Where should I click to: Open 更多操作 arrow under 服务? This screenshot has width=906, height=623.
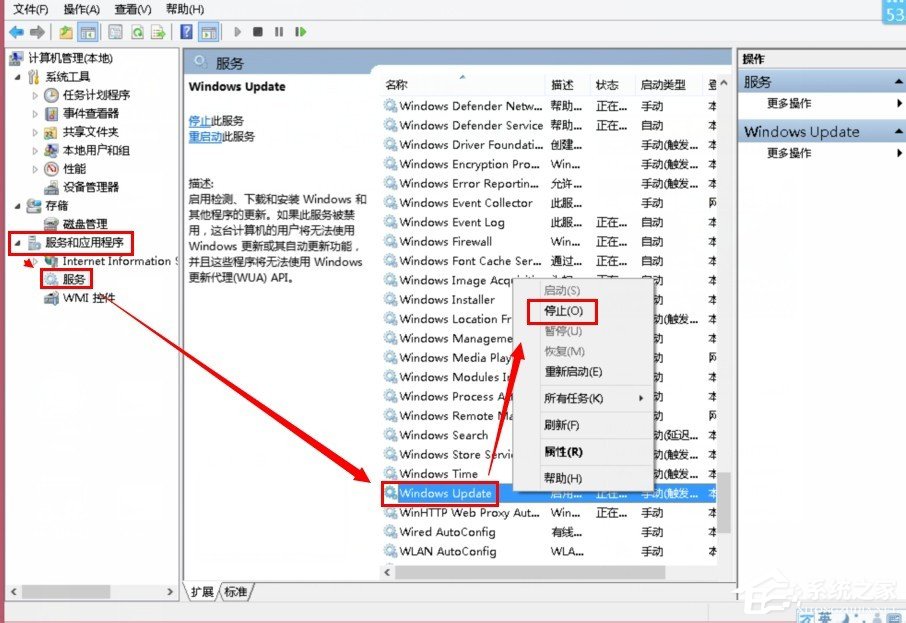tap(898, 103)
